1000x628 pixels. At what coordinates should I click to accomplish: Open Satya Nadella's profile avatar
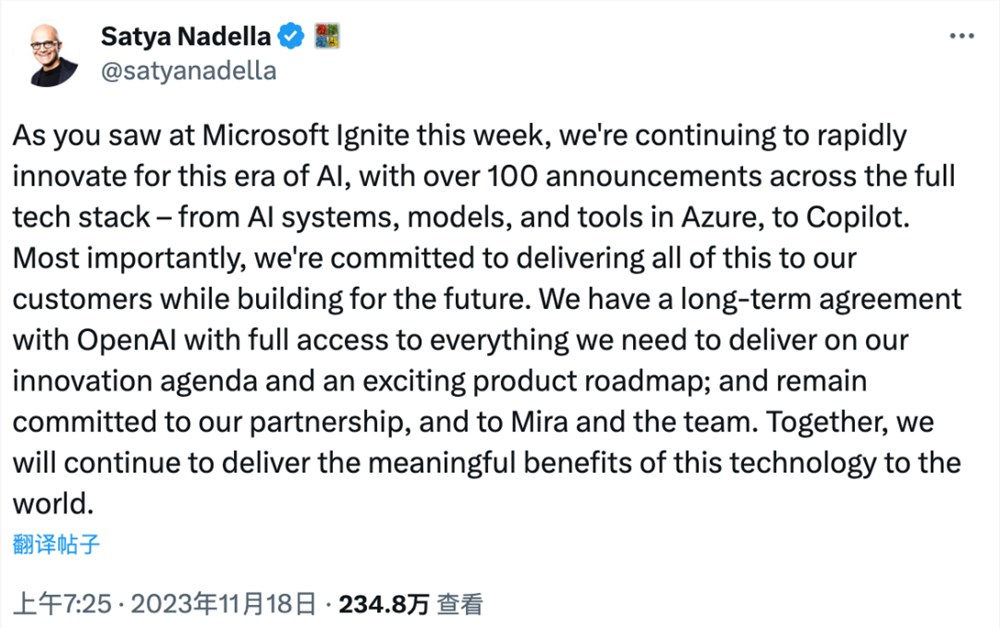pyautogui.click(x=54, y=55)
